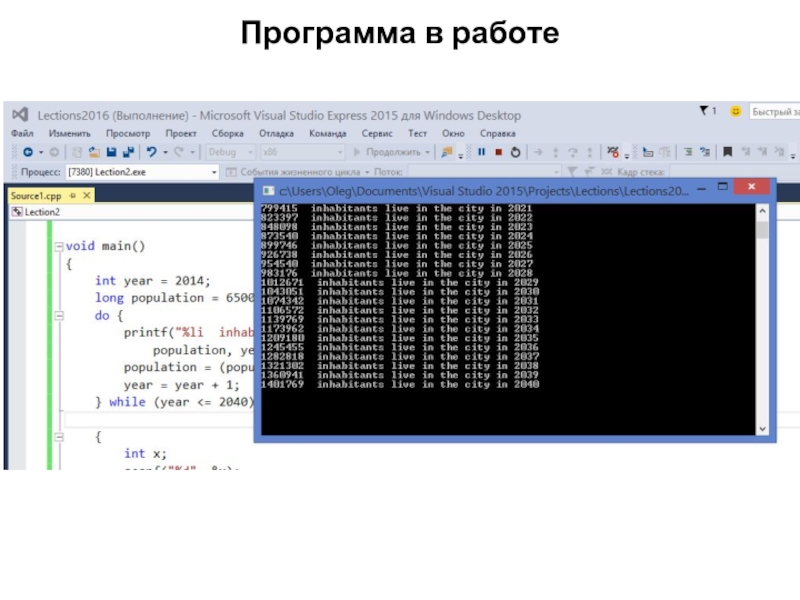Expand the События жизненного цикла dropdown
The width and height of the screenshot is (800, 600).
pos(367,172)
